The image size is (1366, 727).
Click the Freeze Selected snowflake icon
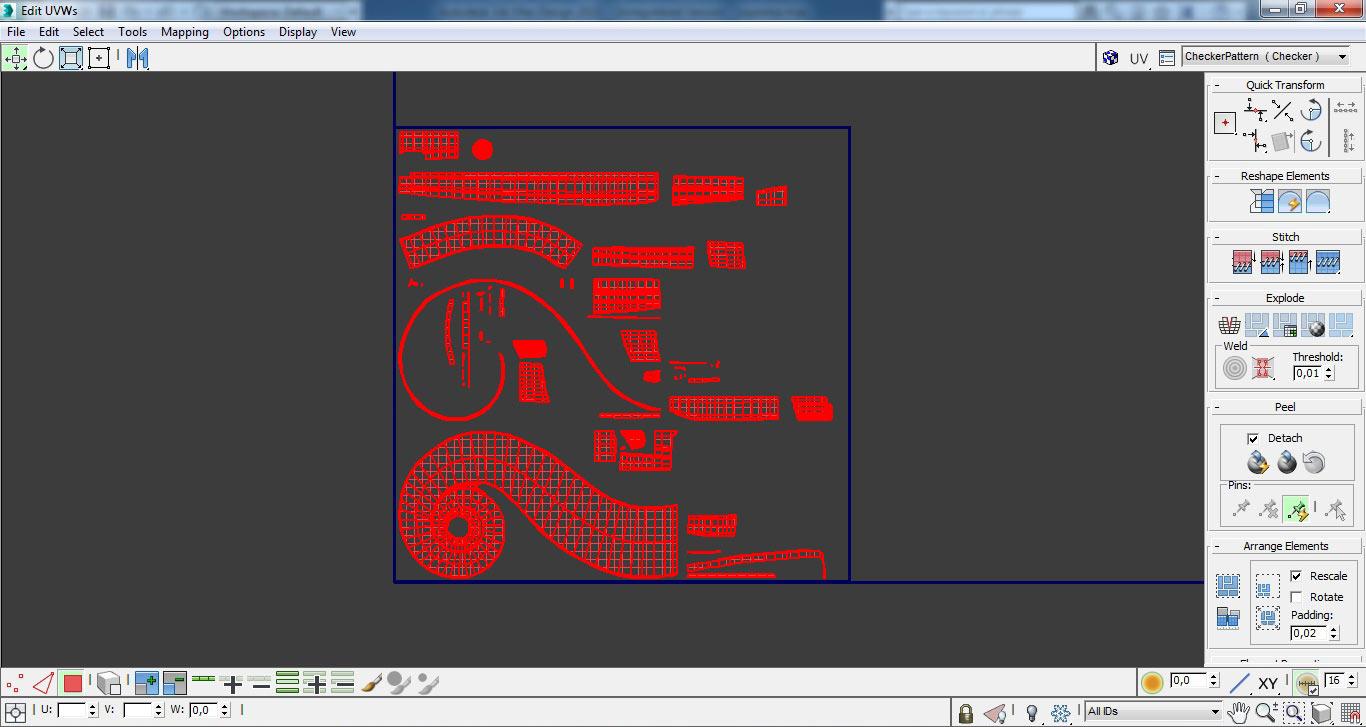coord(1061,713)
